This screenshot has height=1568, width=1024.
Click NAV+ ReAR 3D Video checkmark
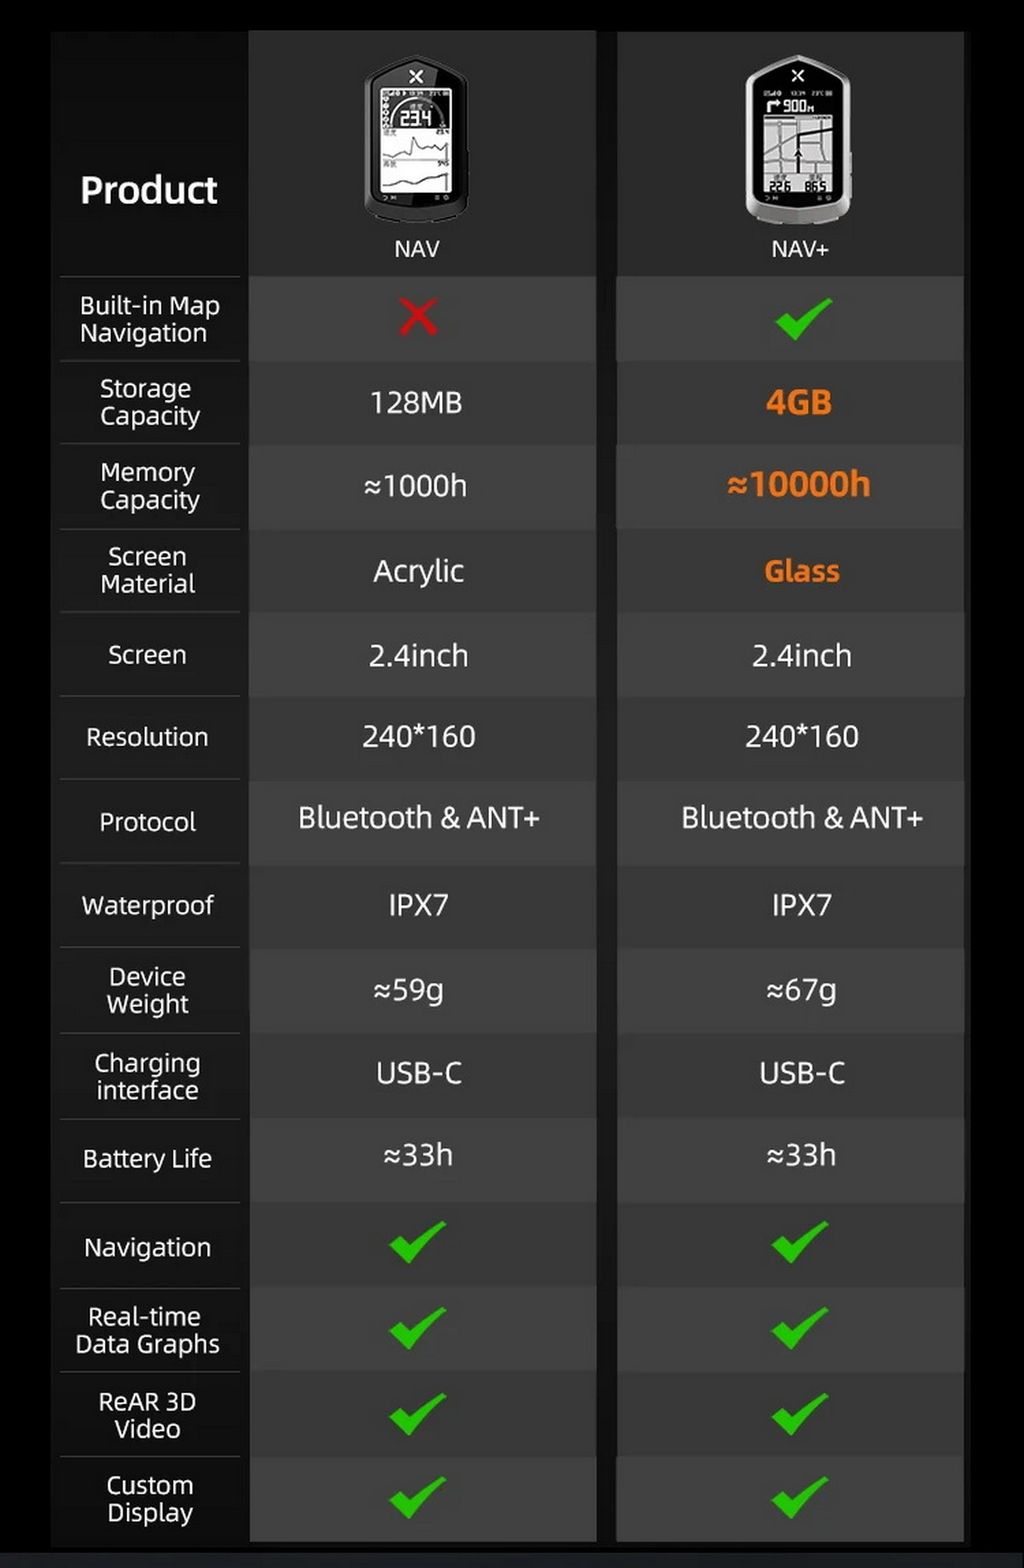coord(800,1414)
